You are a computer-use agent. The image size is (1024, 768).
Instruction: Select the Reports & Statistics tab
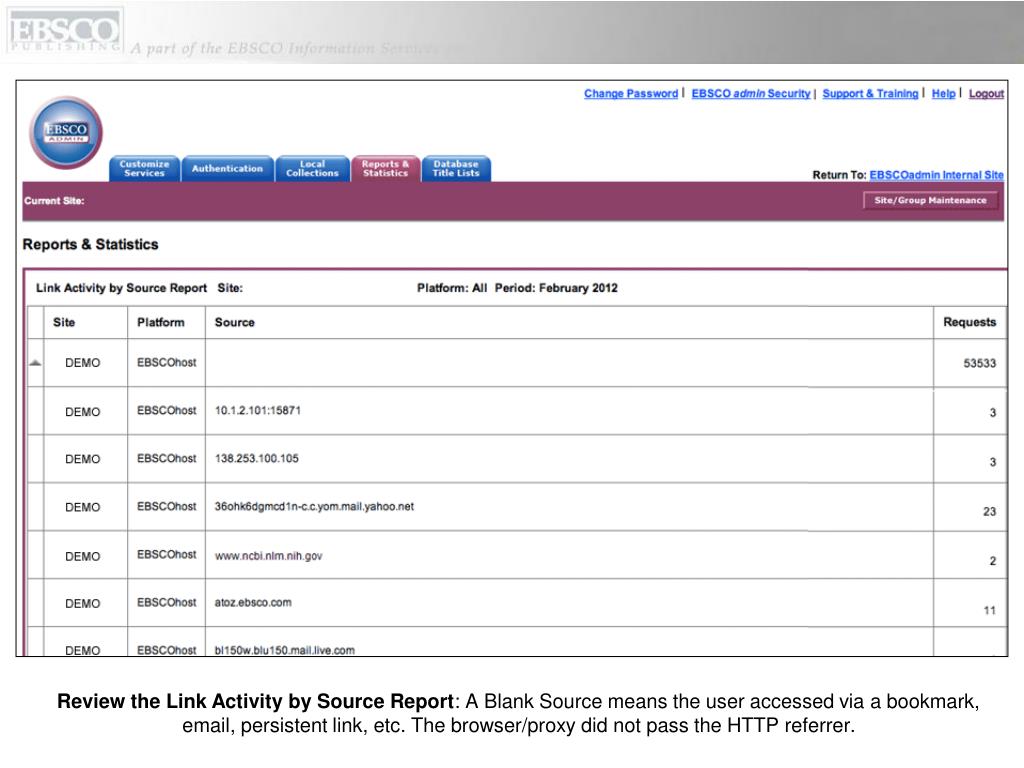(385, 168)
